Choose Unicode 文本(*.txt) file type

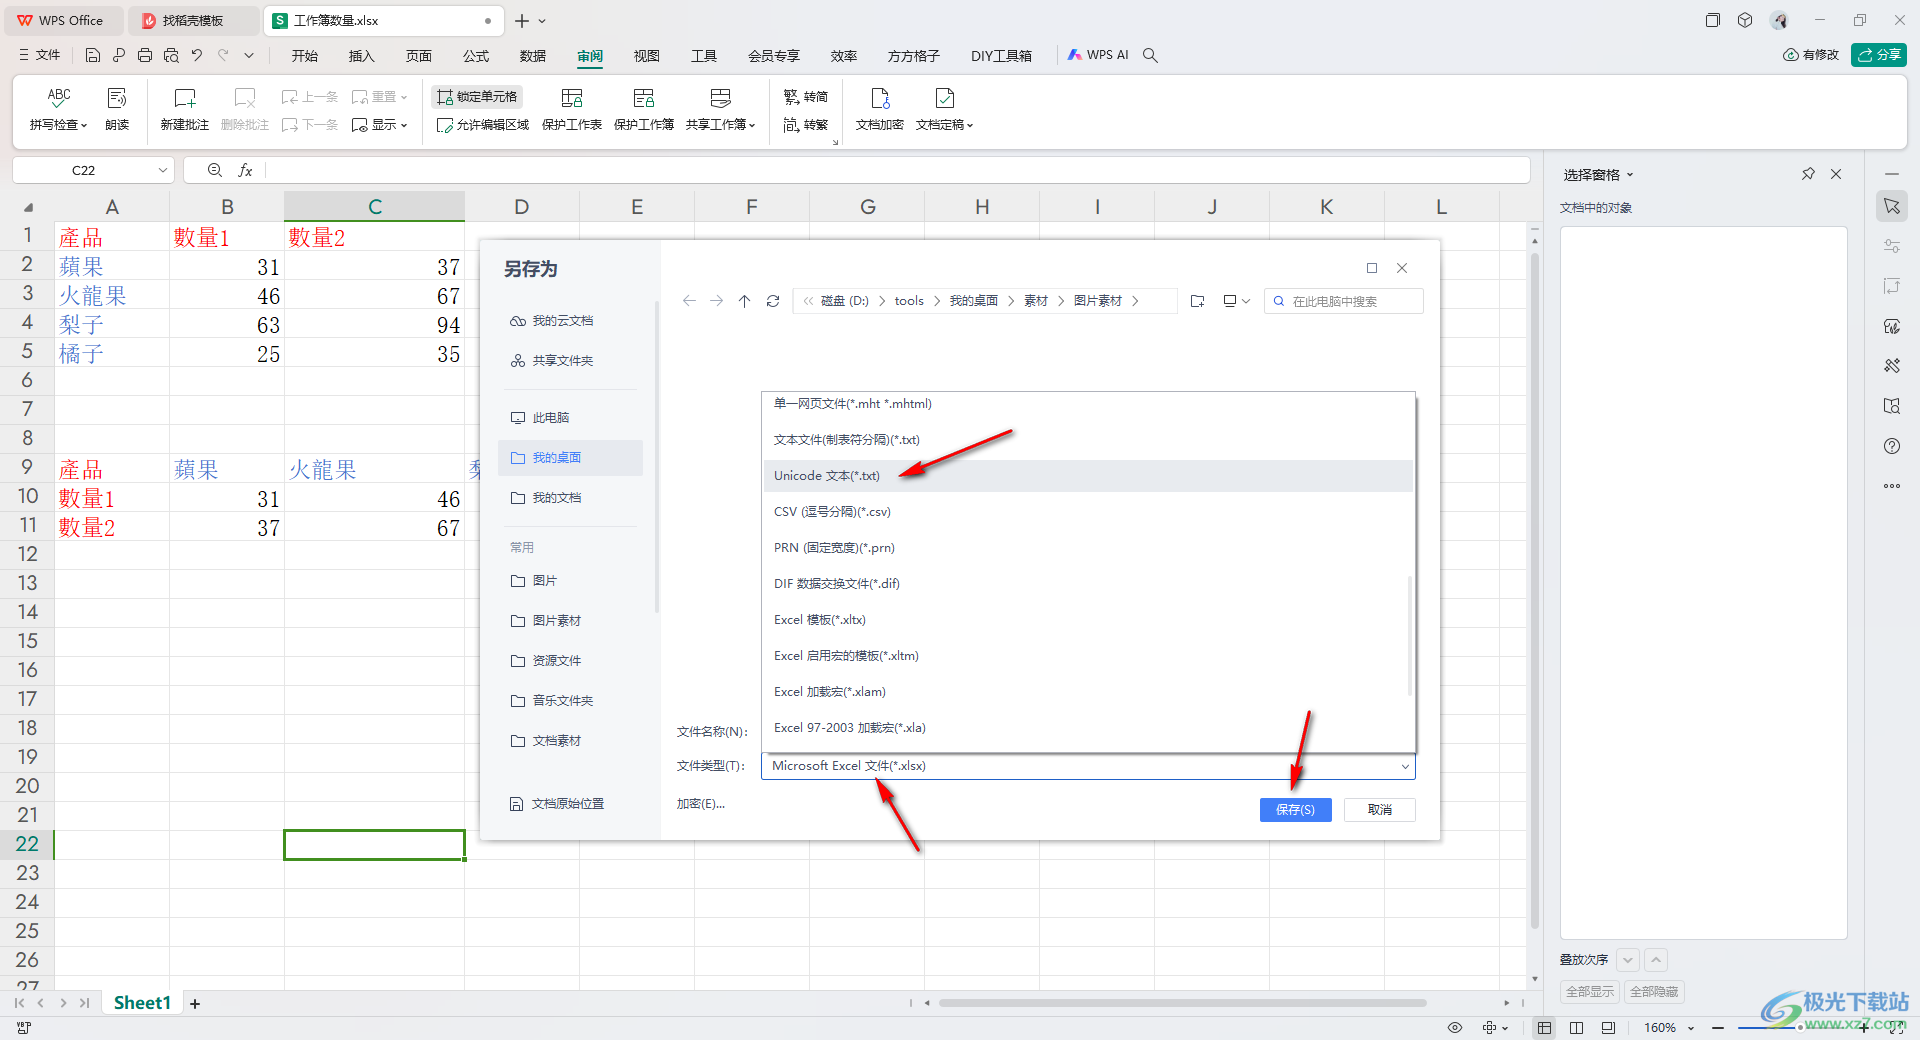click(1088, 476)
